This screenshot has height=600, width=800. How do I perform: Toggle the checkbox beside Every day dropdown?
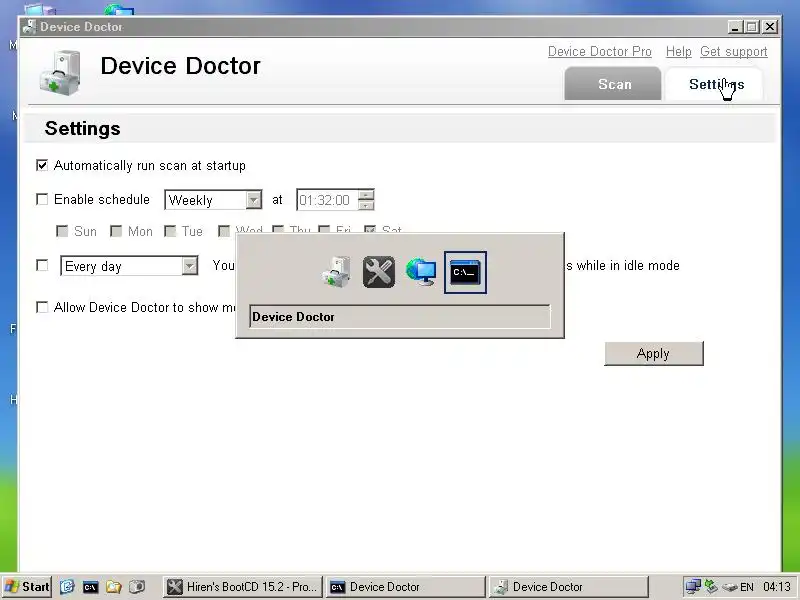42,265
